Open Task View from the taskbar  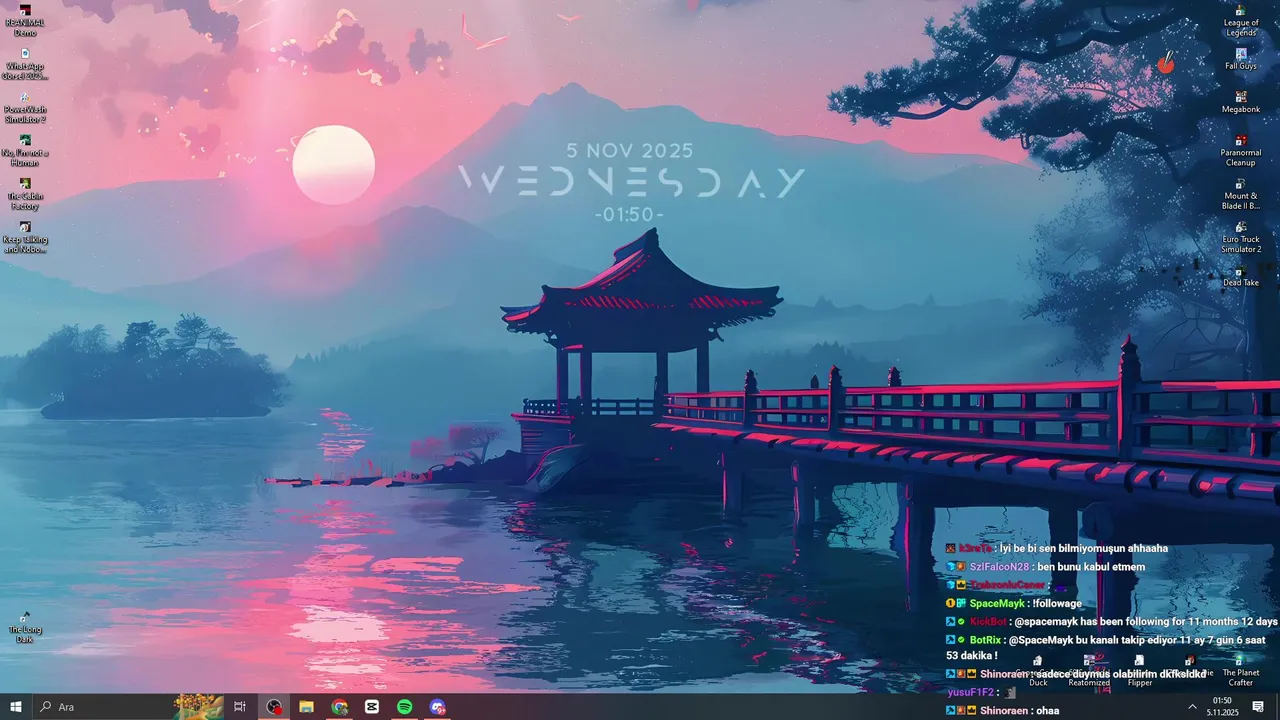(x=240, y=707)
